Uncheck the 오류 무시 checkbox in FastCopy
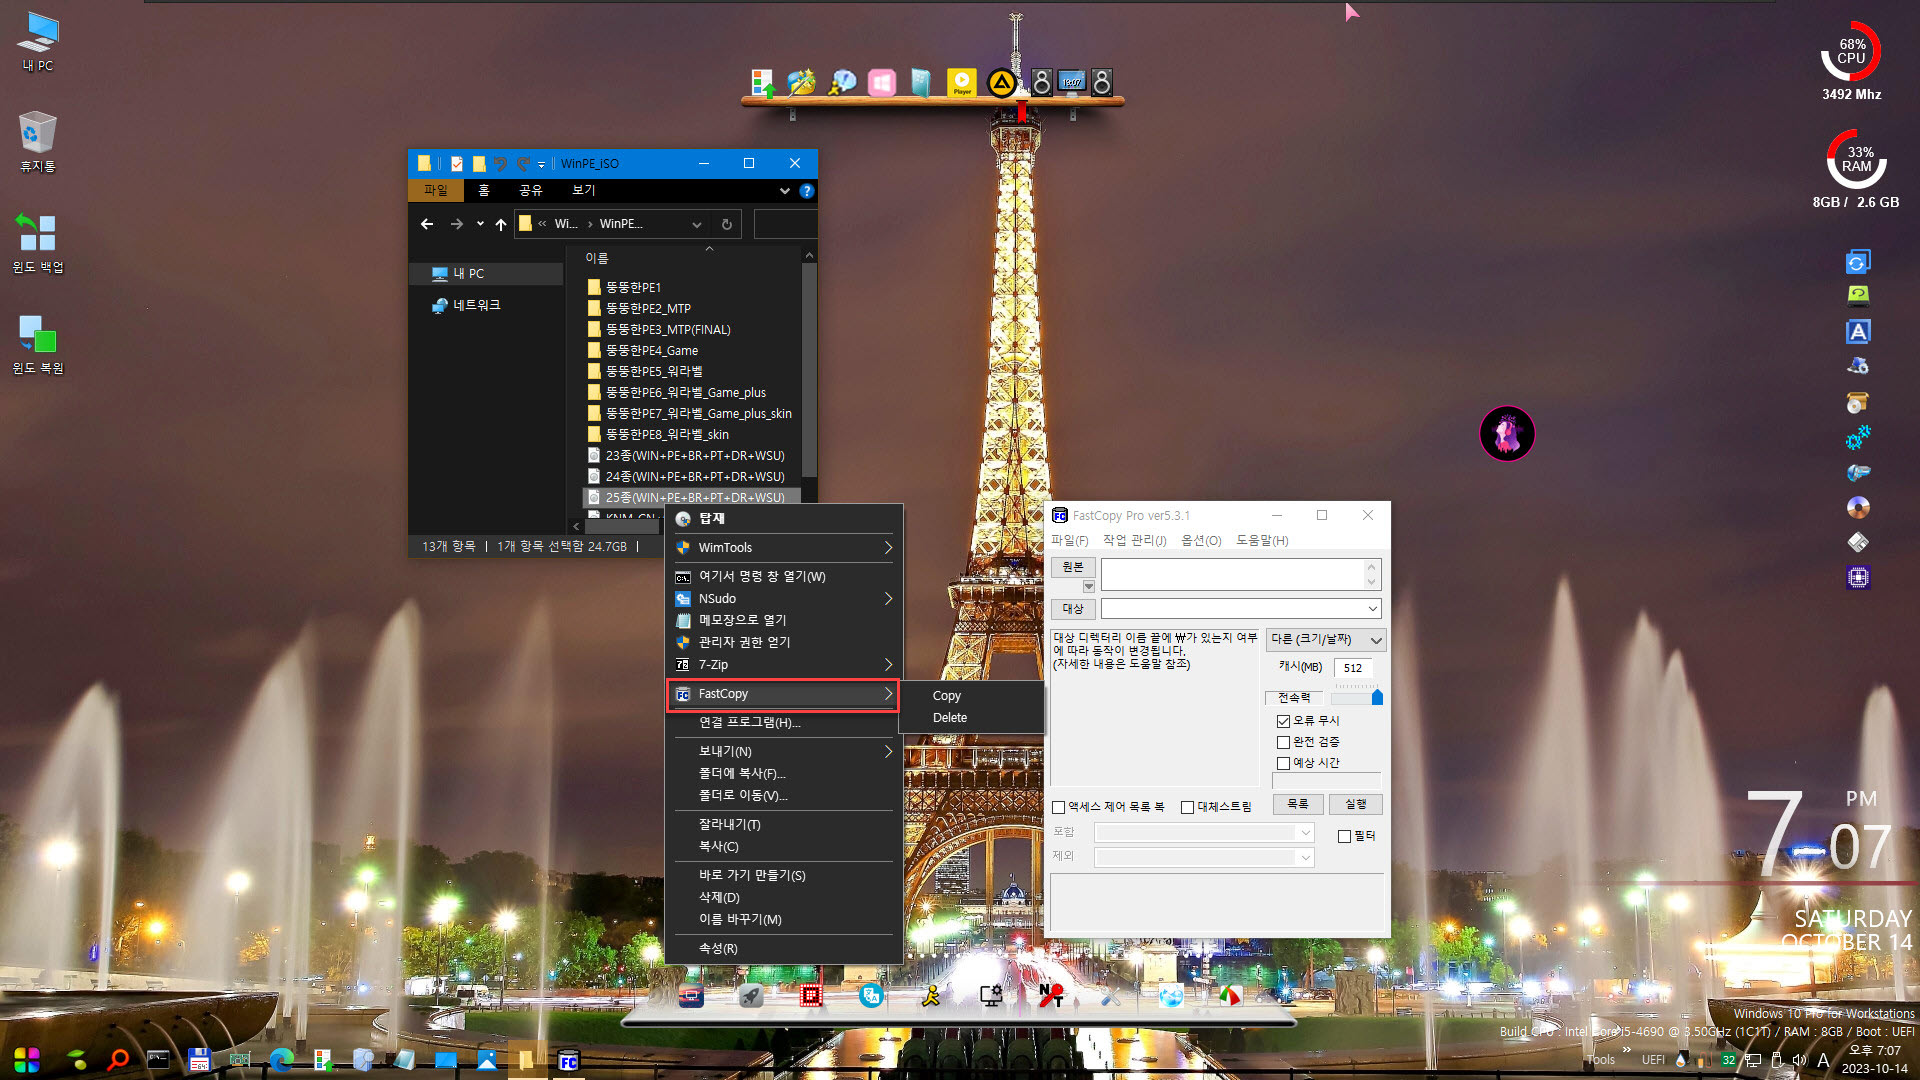The width and height of the screenshot is (1920, 1080). tap(1283, 721)
